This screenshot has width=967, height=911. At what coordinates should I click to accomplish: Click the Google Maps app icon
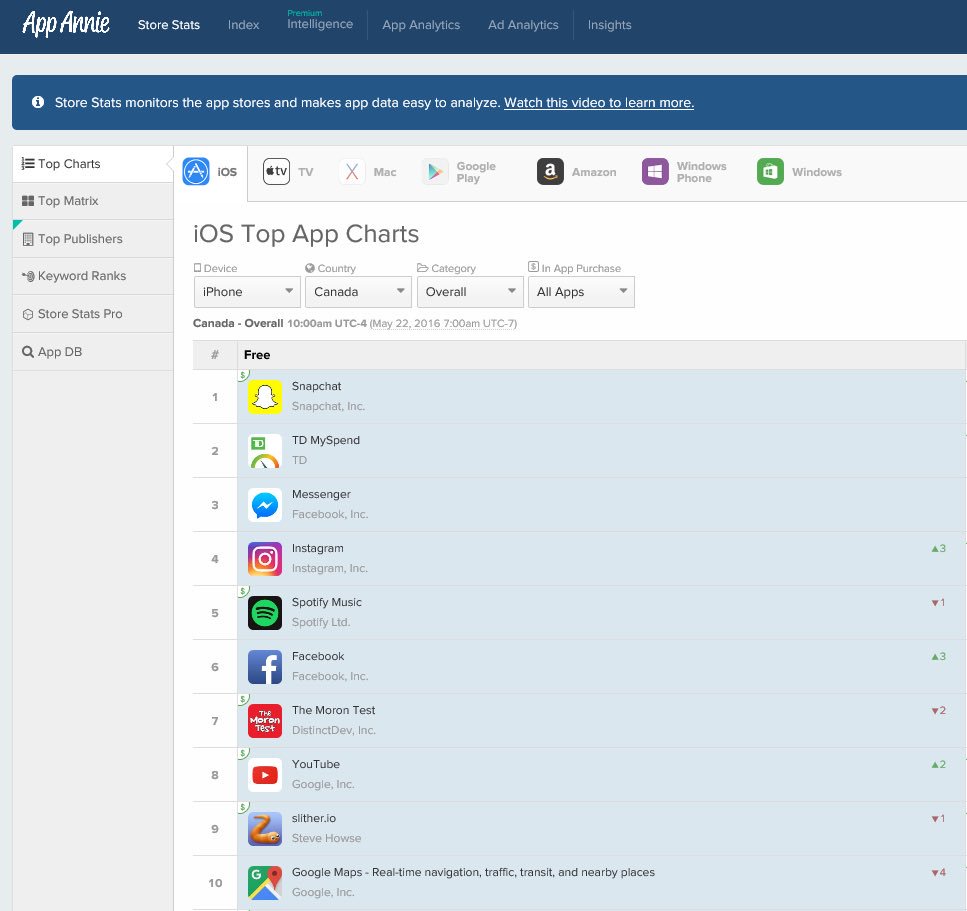pyautogui.click(x=265, y=883)
